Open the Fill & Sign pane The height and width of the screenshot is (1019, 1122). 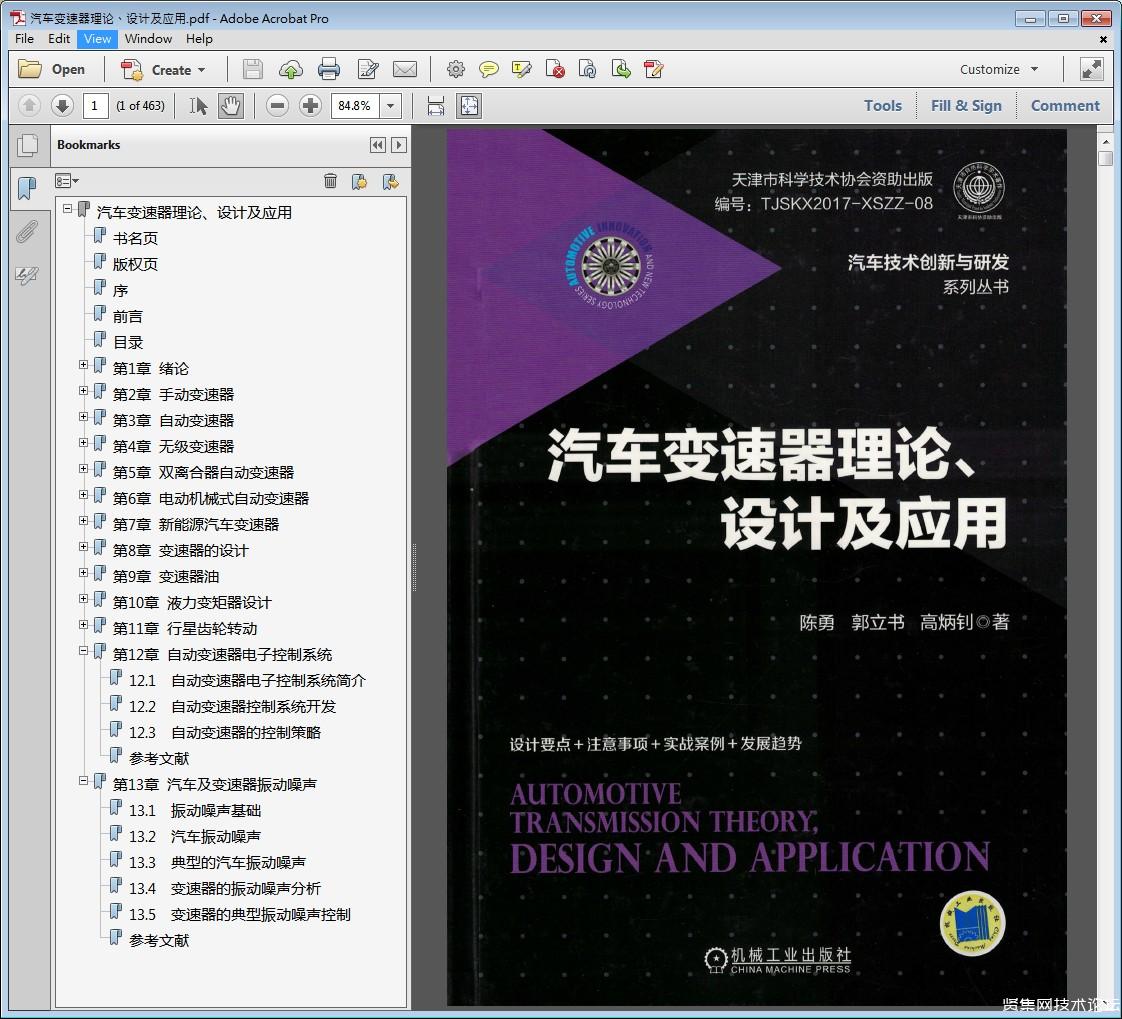pos(966,105)
